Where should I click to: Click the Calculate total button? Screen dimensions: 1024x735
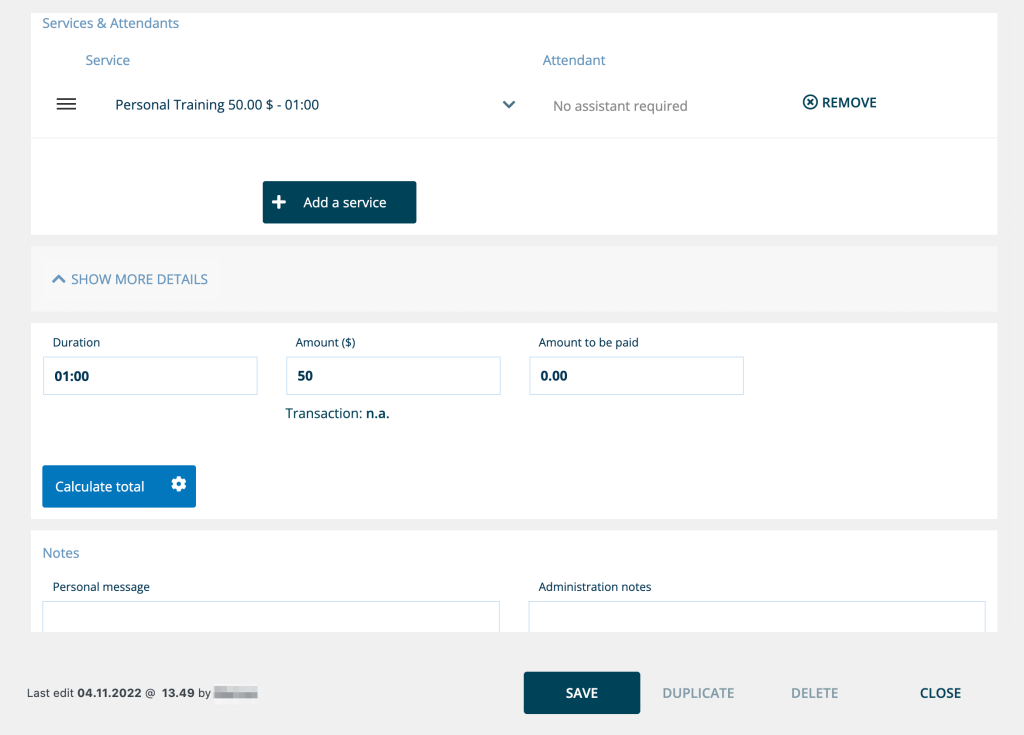(x=100, y=486)
